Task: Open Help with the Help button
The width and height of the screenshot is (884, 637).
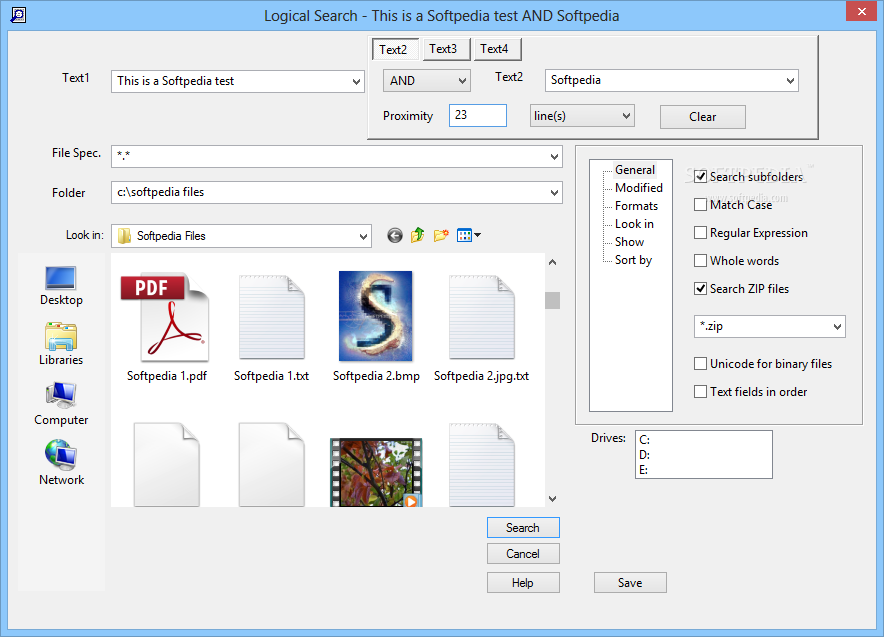Action: (523, 583)
